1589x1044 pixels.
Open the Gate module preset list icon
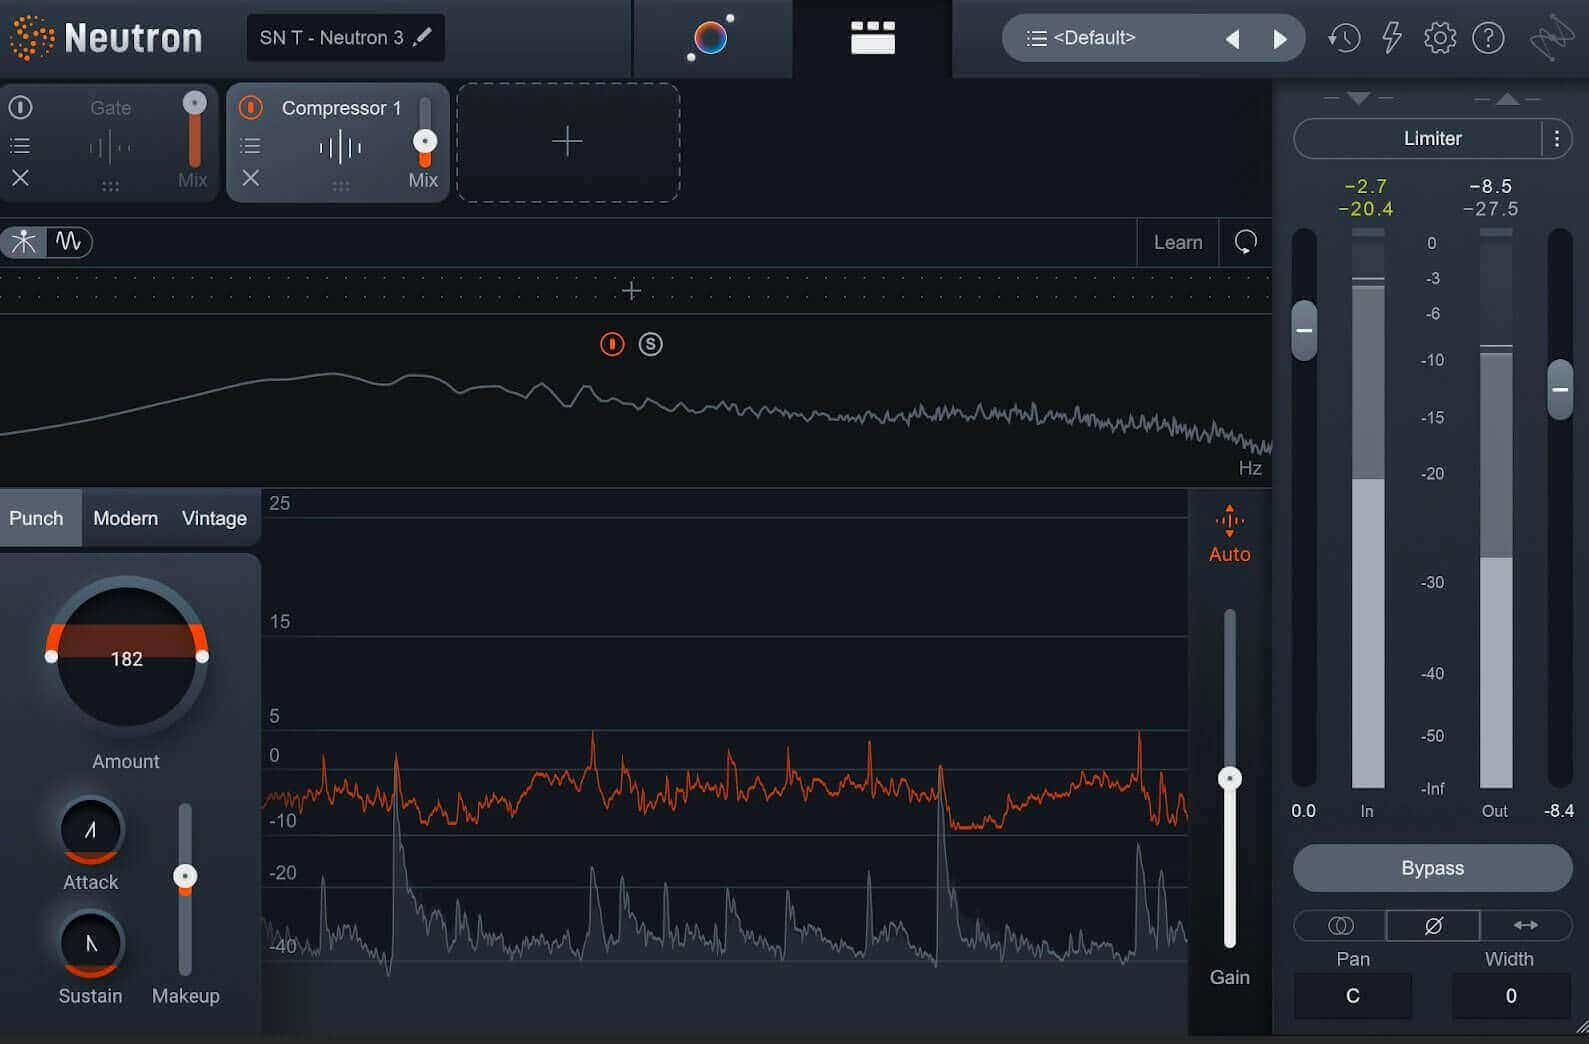tap(20, 146)
